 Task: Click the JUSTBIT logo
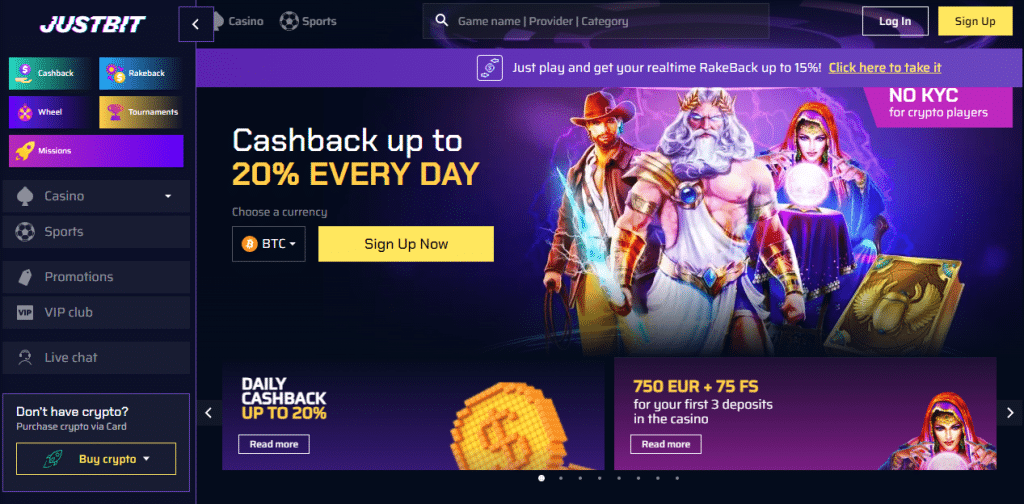pyautogui.click(x=93, y=24)
